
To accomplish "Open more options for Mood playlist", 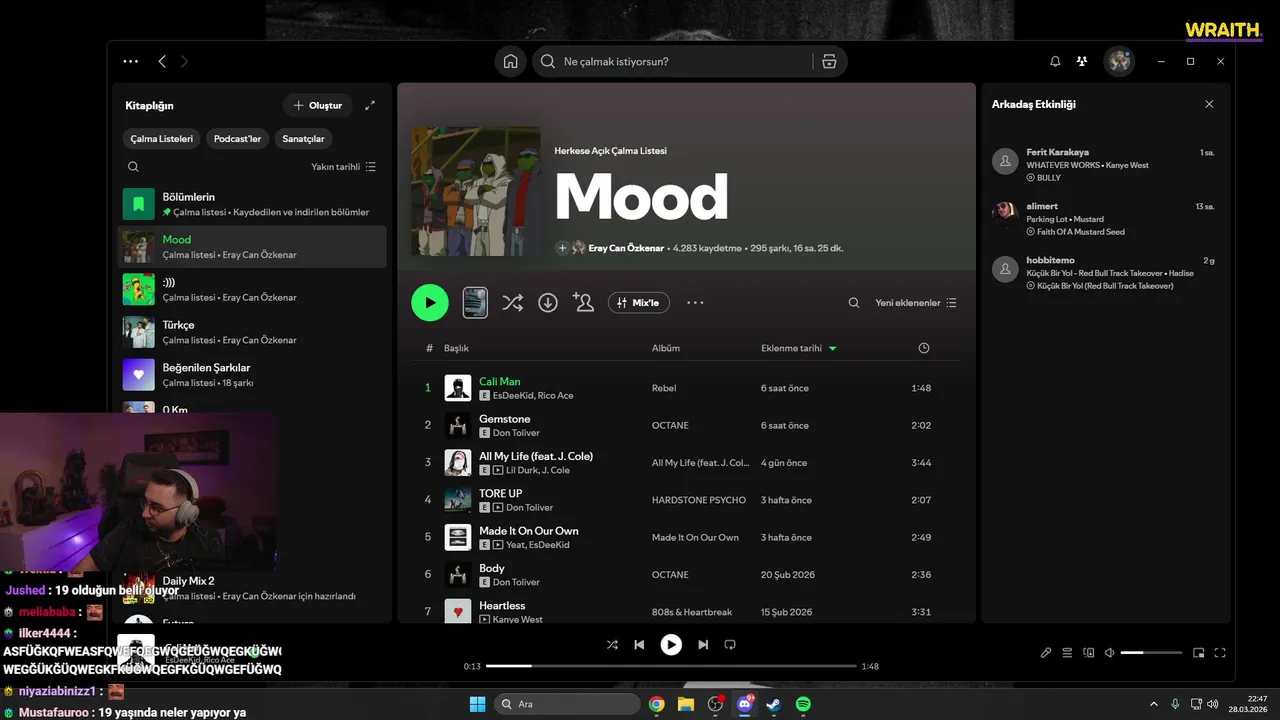I will coord(695,302).
